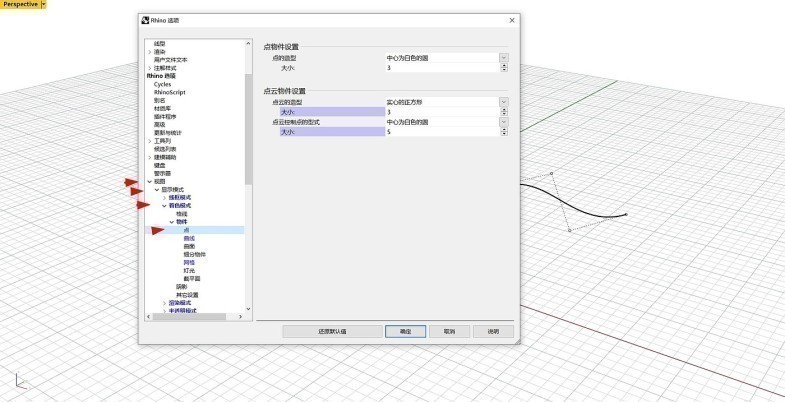The height and width of the screenshot is (402, 785).
Task: Open help with the 说明 button
Action: pos(493,331)
